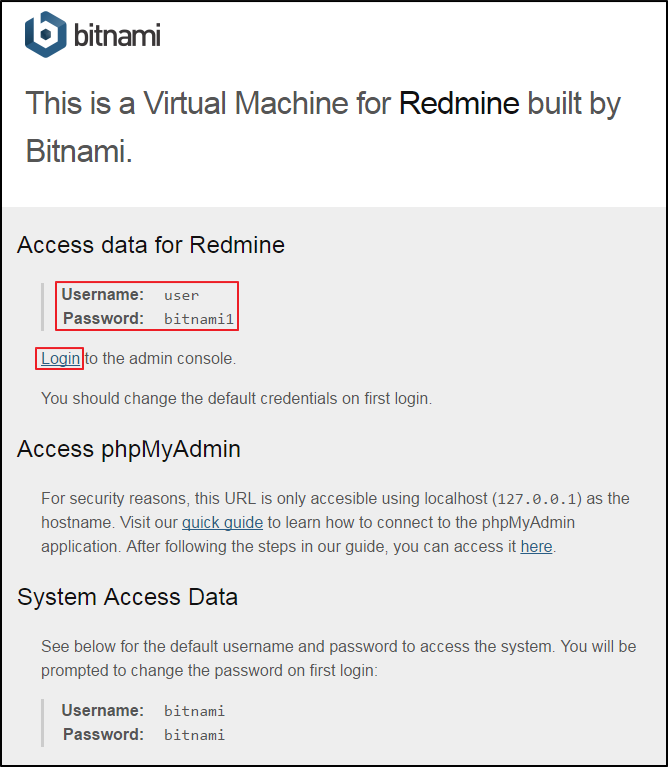The height and width of the screenshot is (767, 668).
Task: Click the system password value 'bitnami'
Action: tap(194, 735)
